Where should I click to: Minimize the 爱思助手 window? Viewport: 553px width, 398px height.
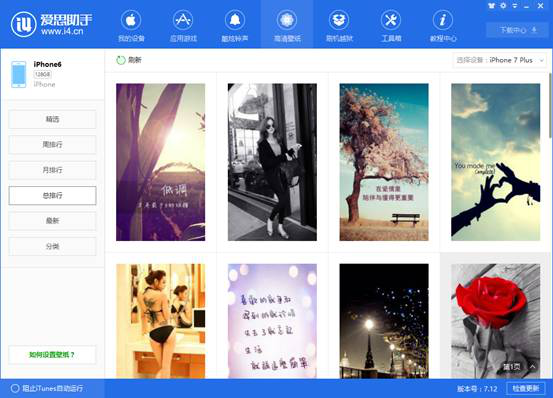pyautogui.click(x=527, y=6)
